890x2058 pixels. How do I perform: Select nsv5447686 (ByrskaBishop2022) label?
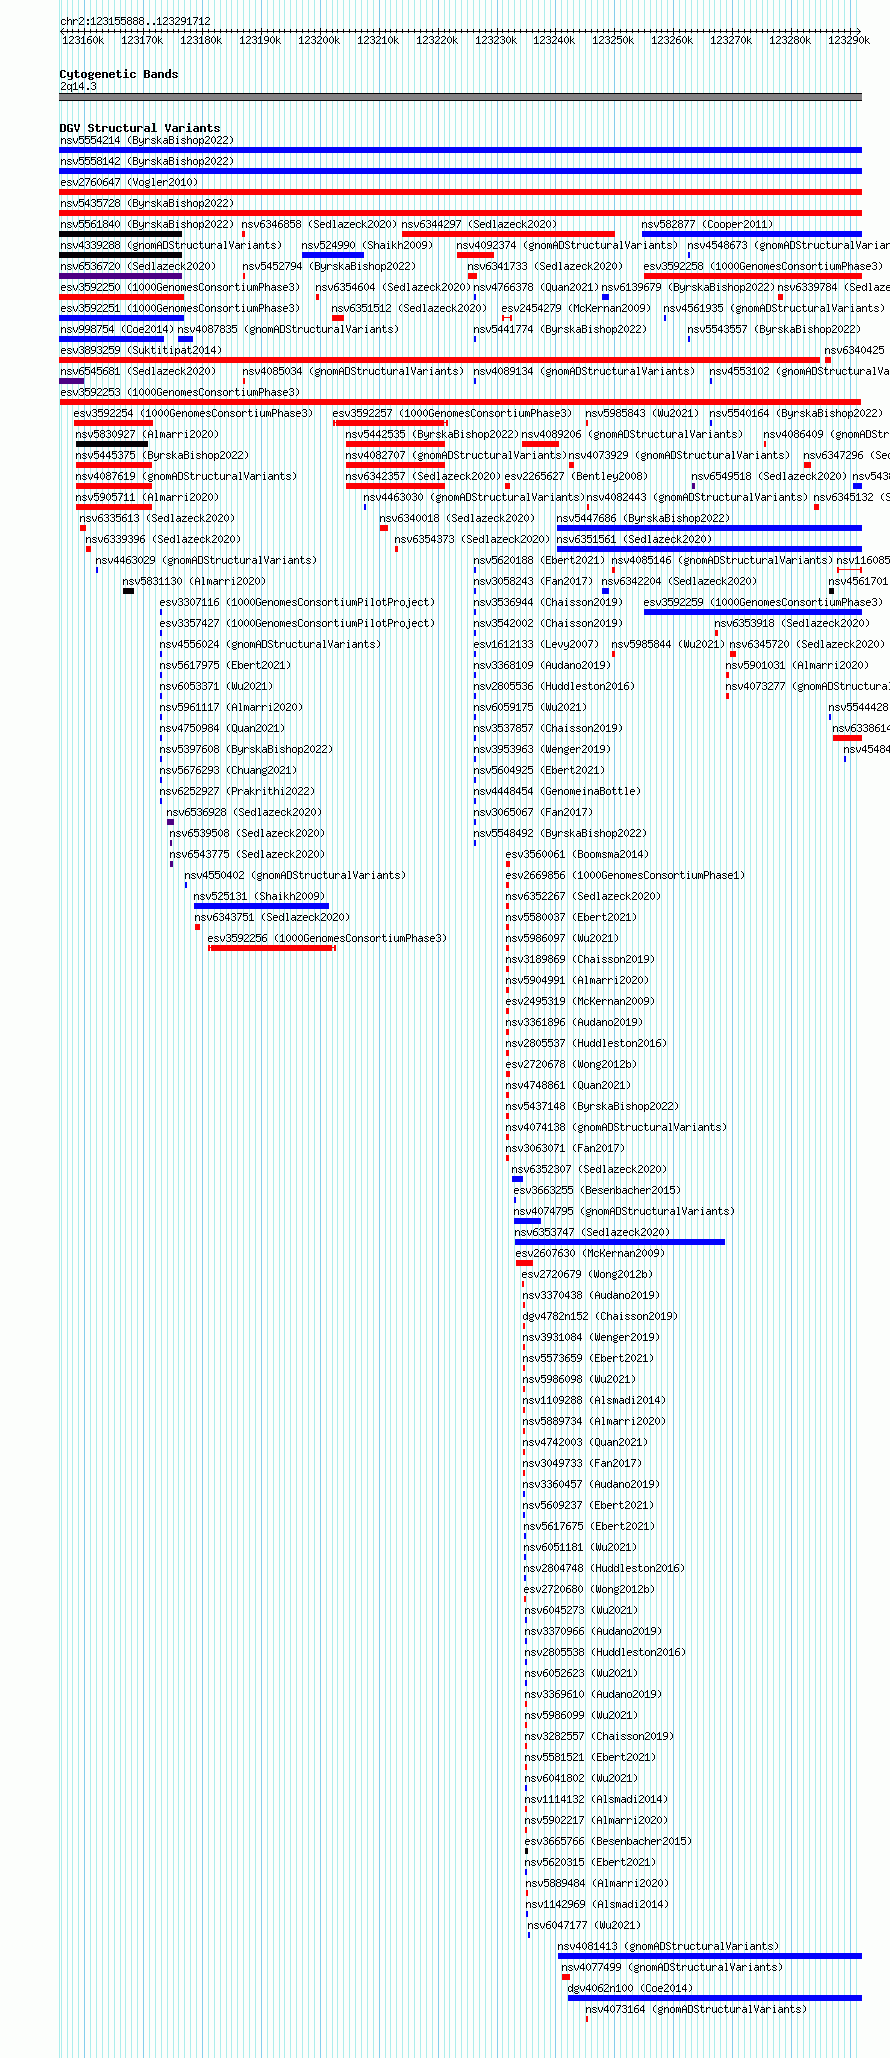tap(643, 519)
